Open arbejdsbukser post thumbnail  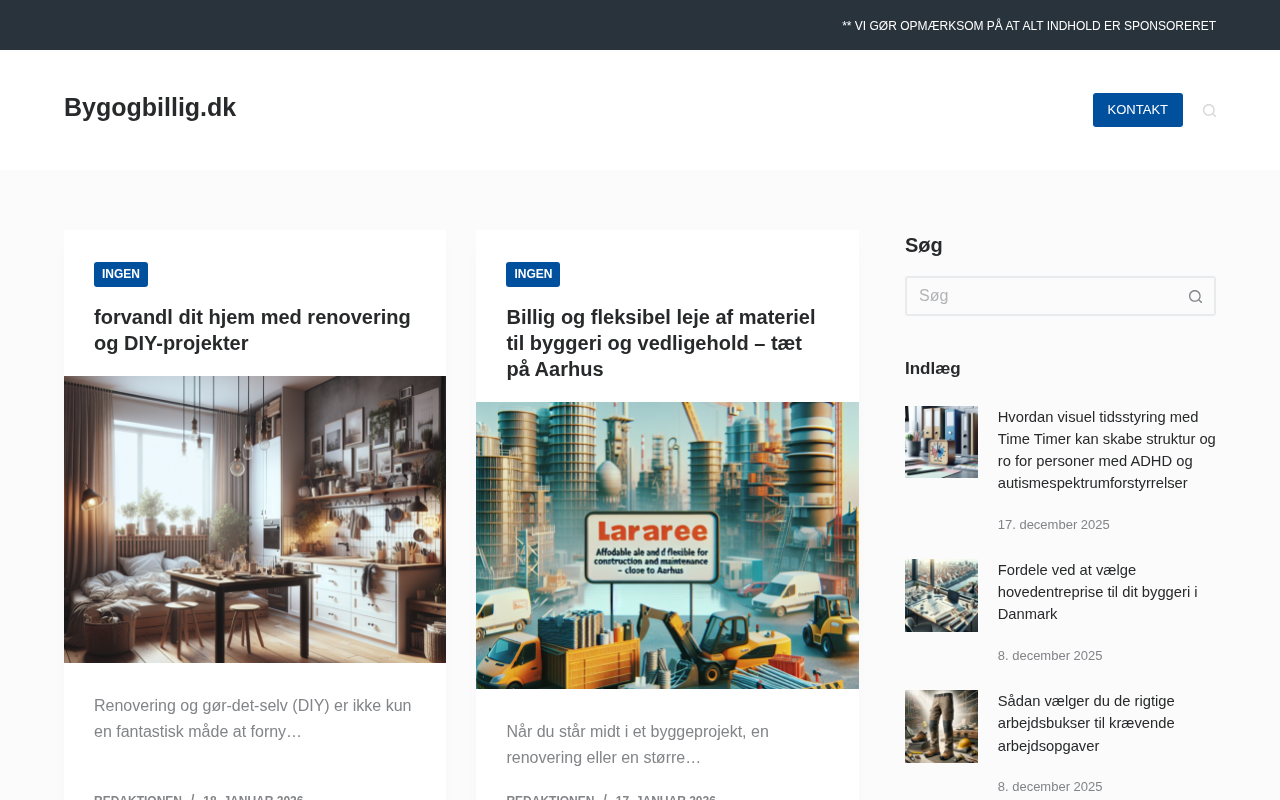(x=941, y=726)
